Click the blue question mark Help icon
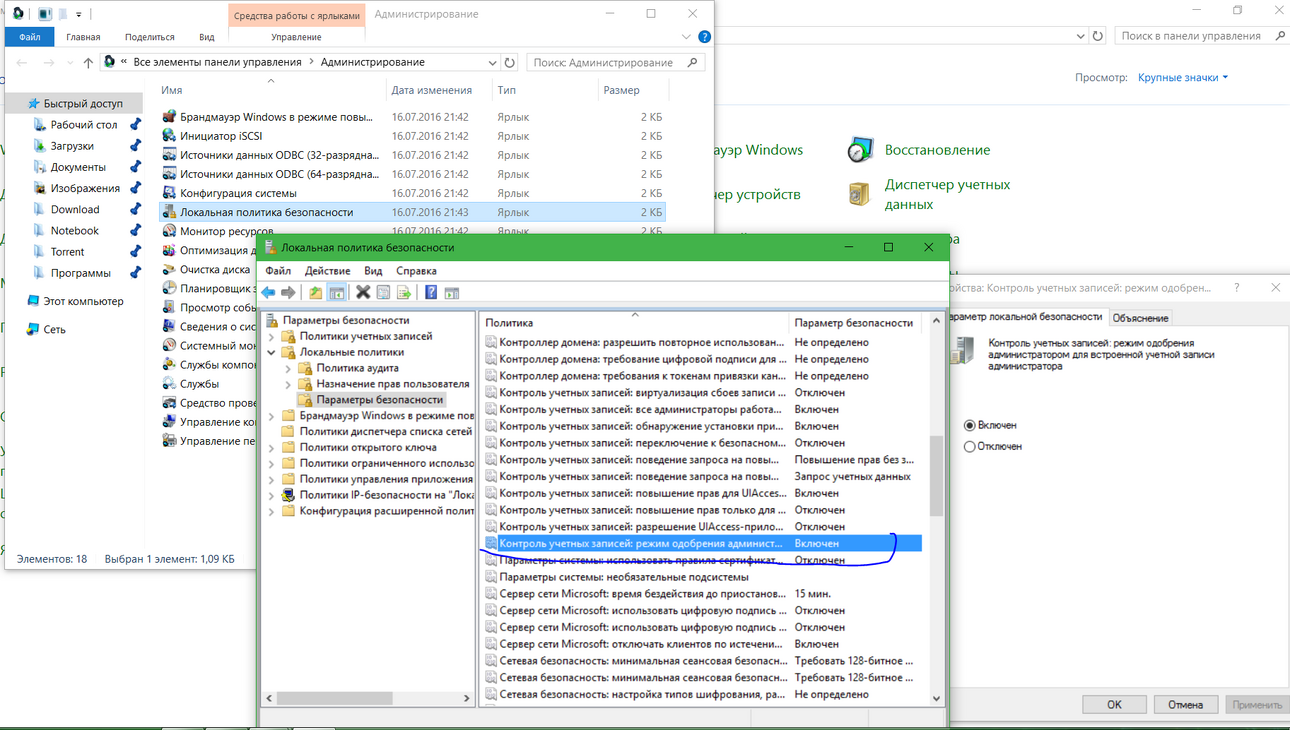Viewport: 1290px width, 730px height. (x=431, y=293)
